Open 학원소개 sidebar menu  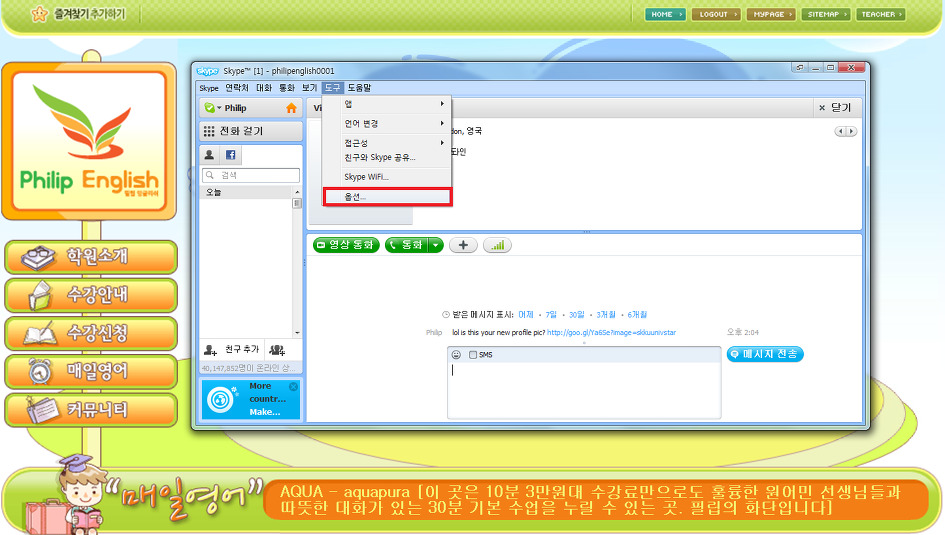[x=91, y=257]
